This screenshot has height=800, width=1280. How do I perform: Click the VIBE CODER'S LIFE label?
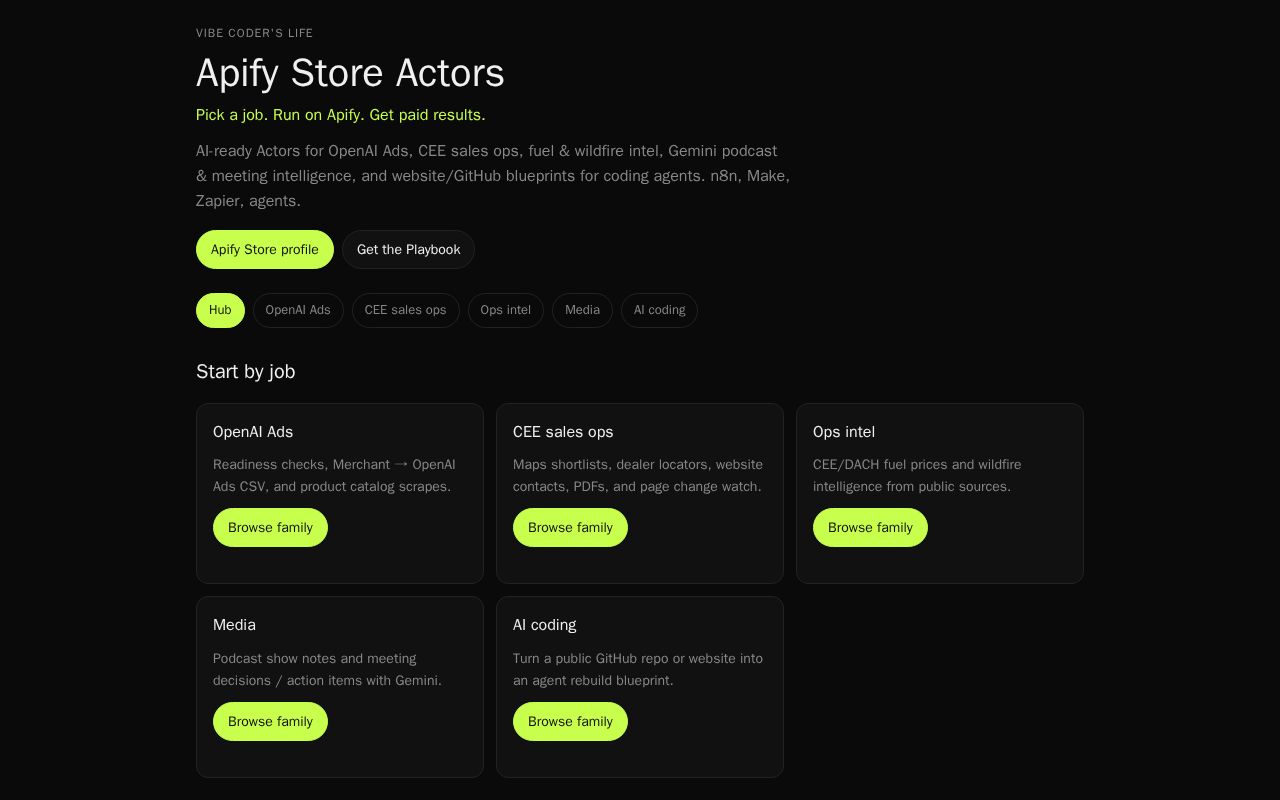click(254, 33)
